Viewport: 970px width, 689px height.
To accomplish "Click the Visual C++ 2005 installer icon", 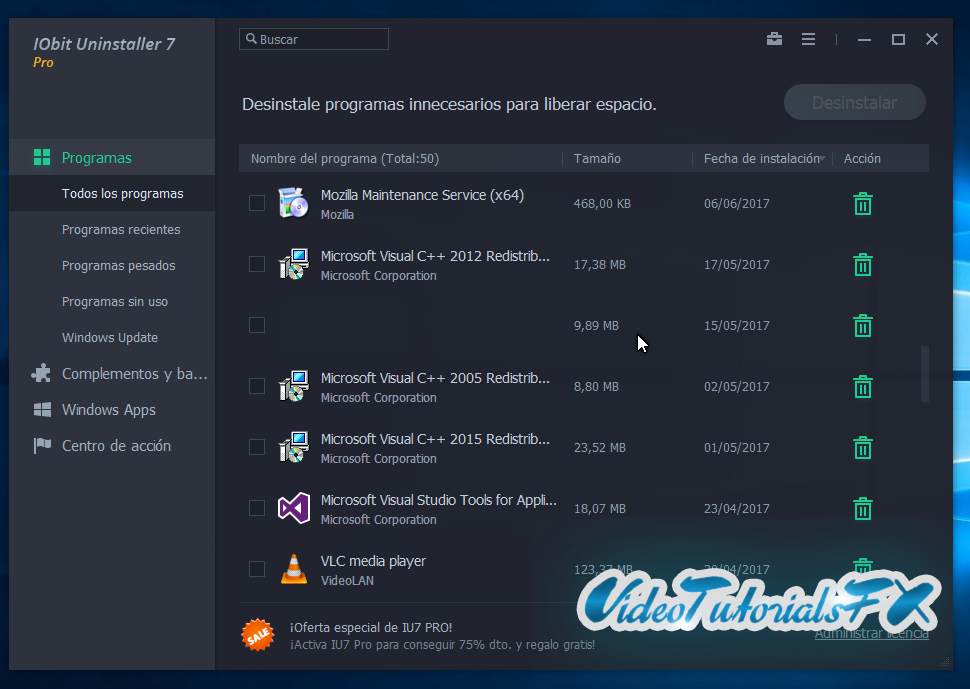I will (293, 386).
